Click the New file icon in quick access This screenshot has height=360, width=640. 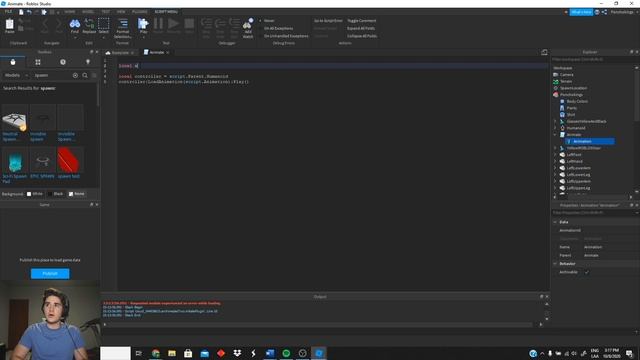[21, 12]
